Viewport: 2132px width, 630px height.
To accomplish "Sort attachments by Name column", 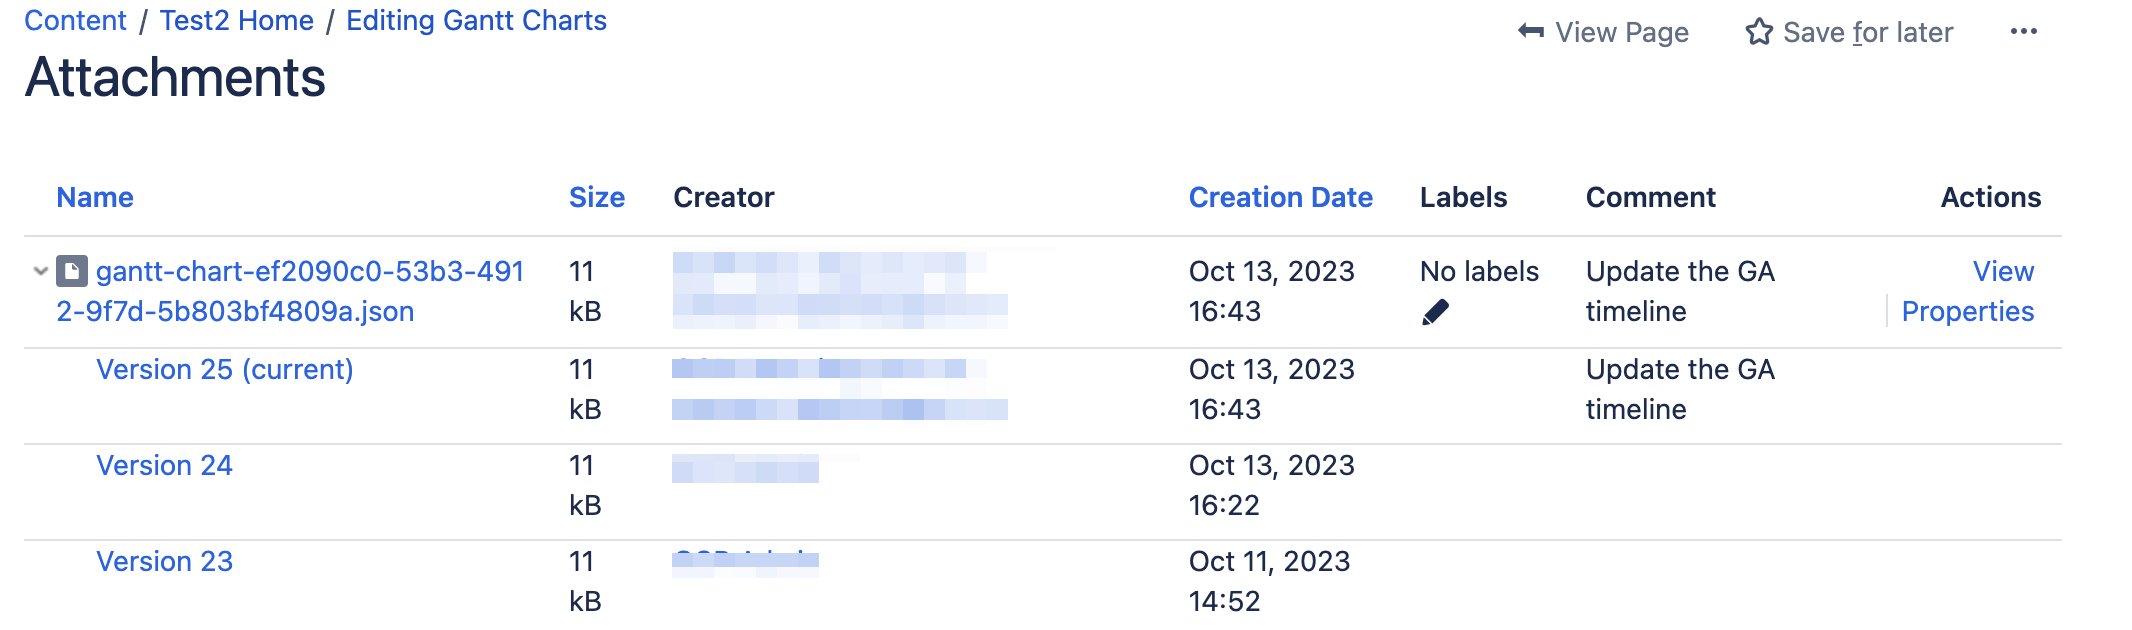I will 95,197.
